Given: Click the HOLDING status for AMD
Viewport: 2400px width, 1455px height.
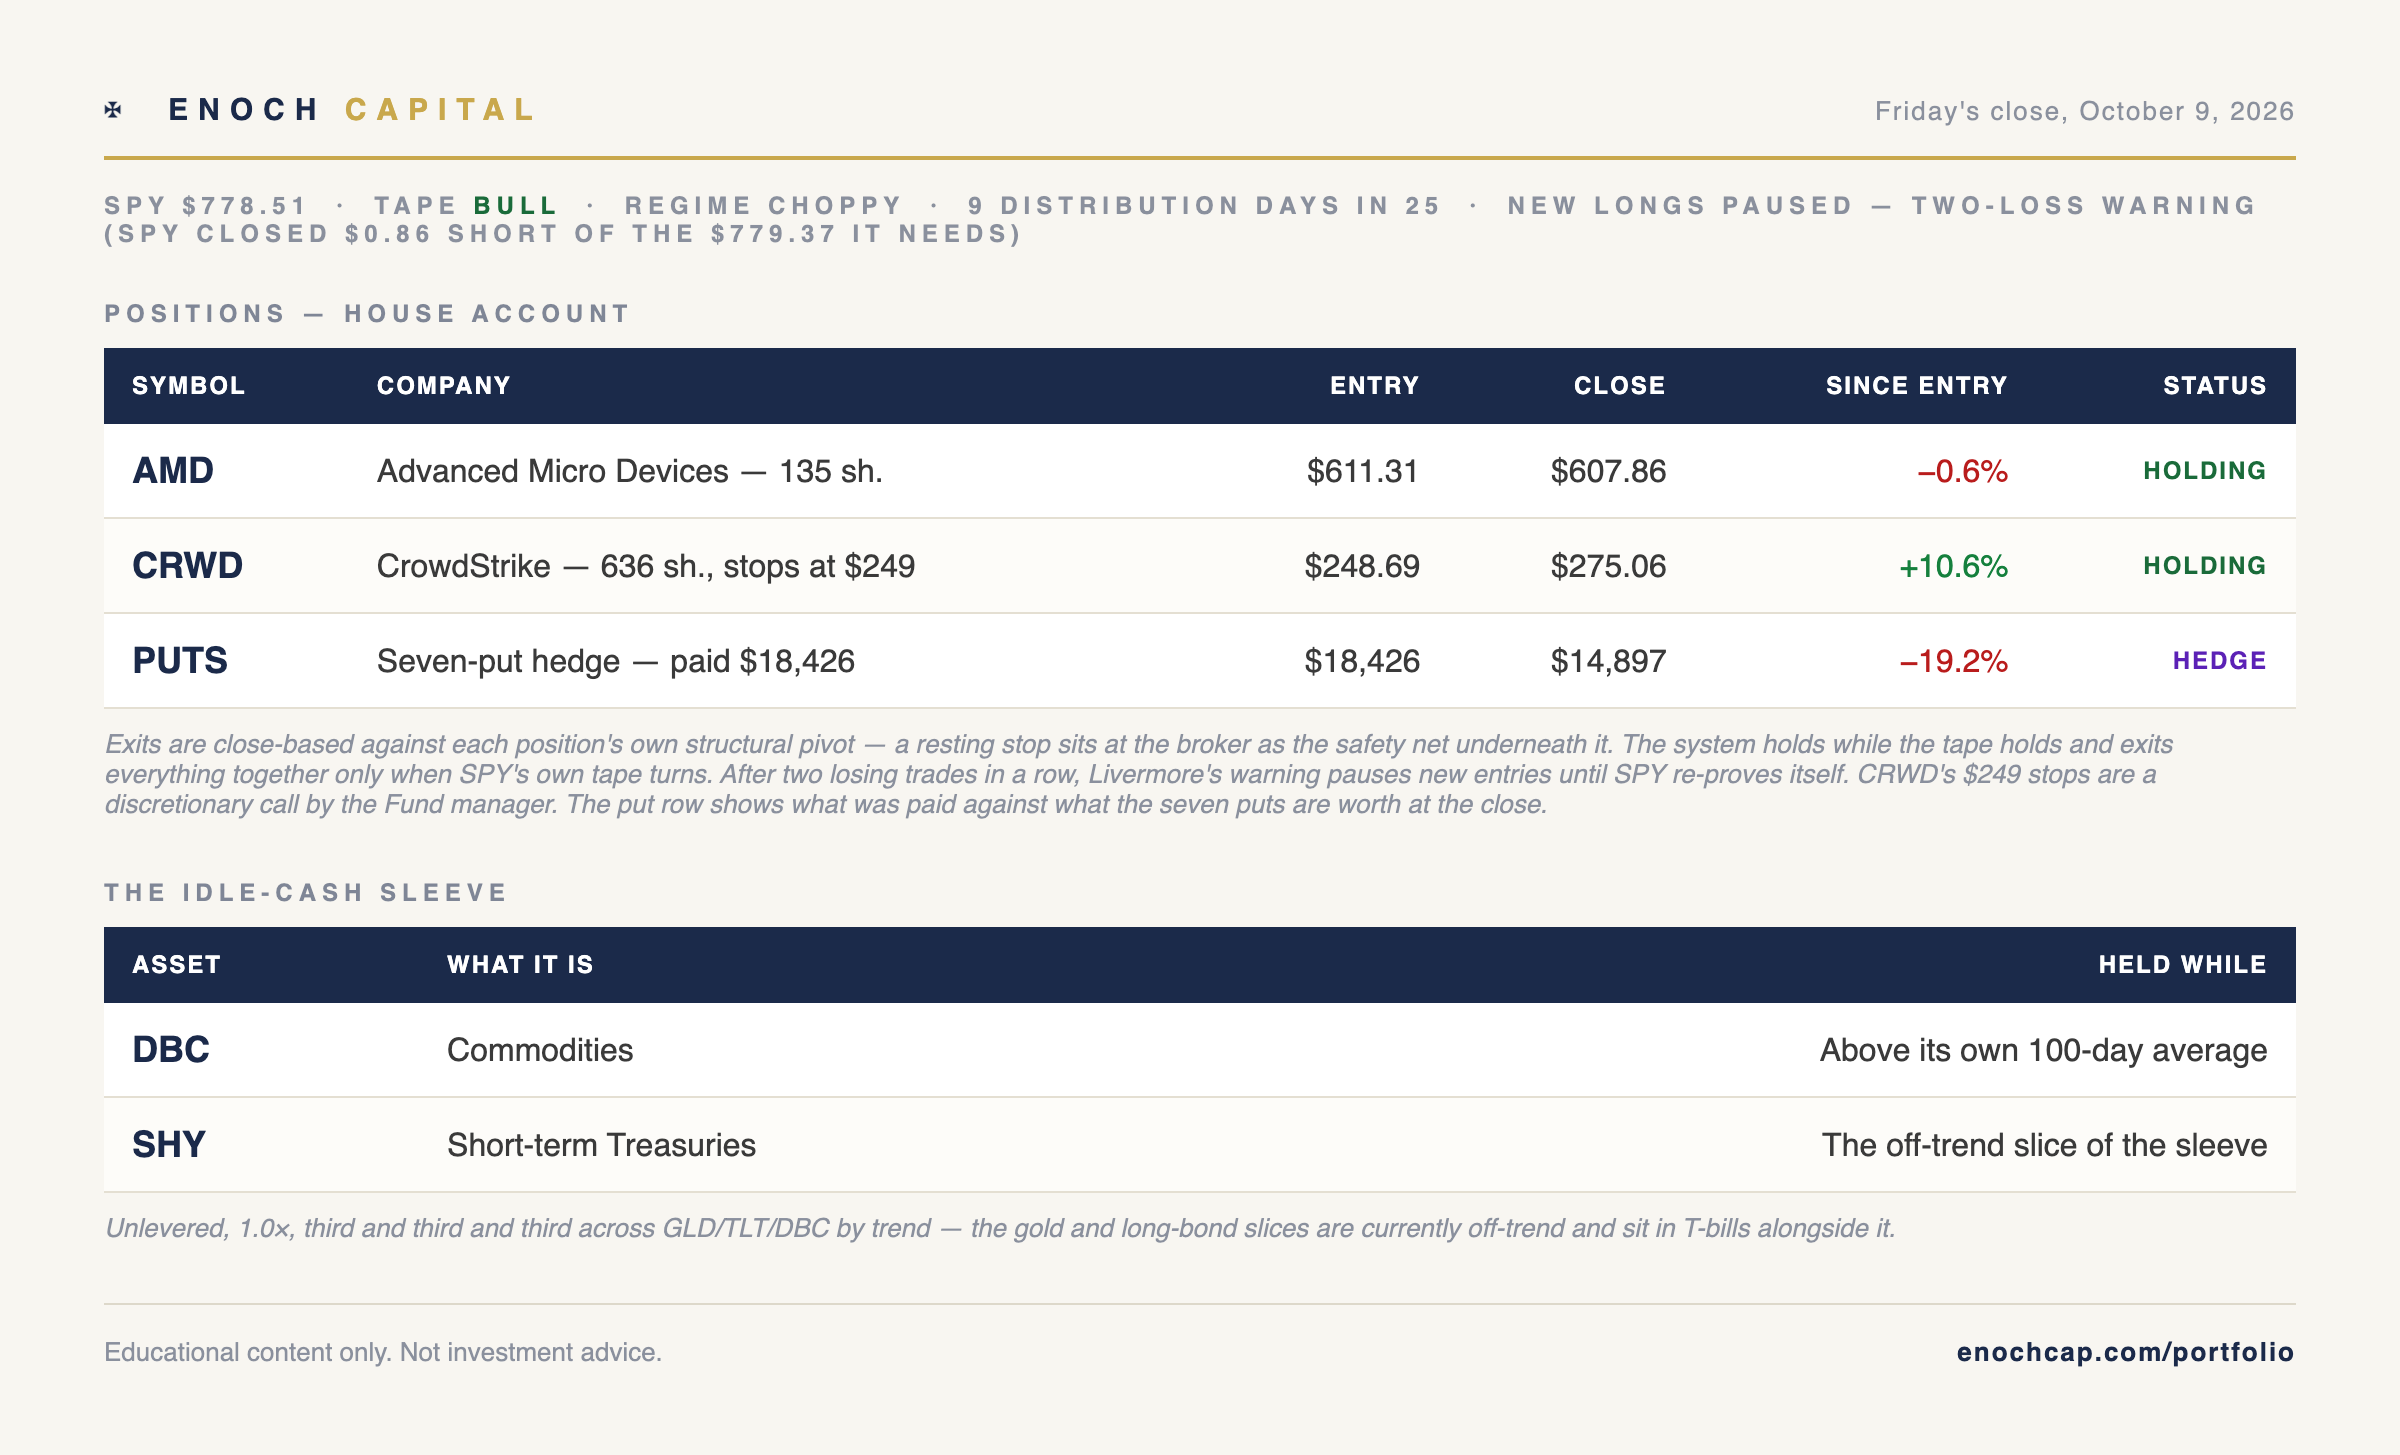Looking at the screenshot, I should tap(2205, 471).
